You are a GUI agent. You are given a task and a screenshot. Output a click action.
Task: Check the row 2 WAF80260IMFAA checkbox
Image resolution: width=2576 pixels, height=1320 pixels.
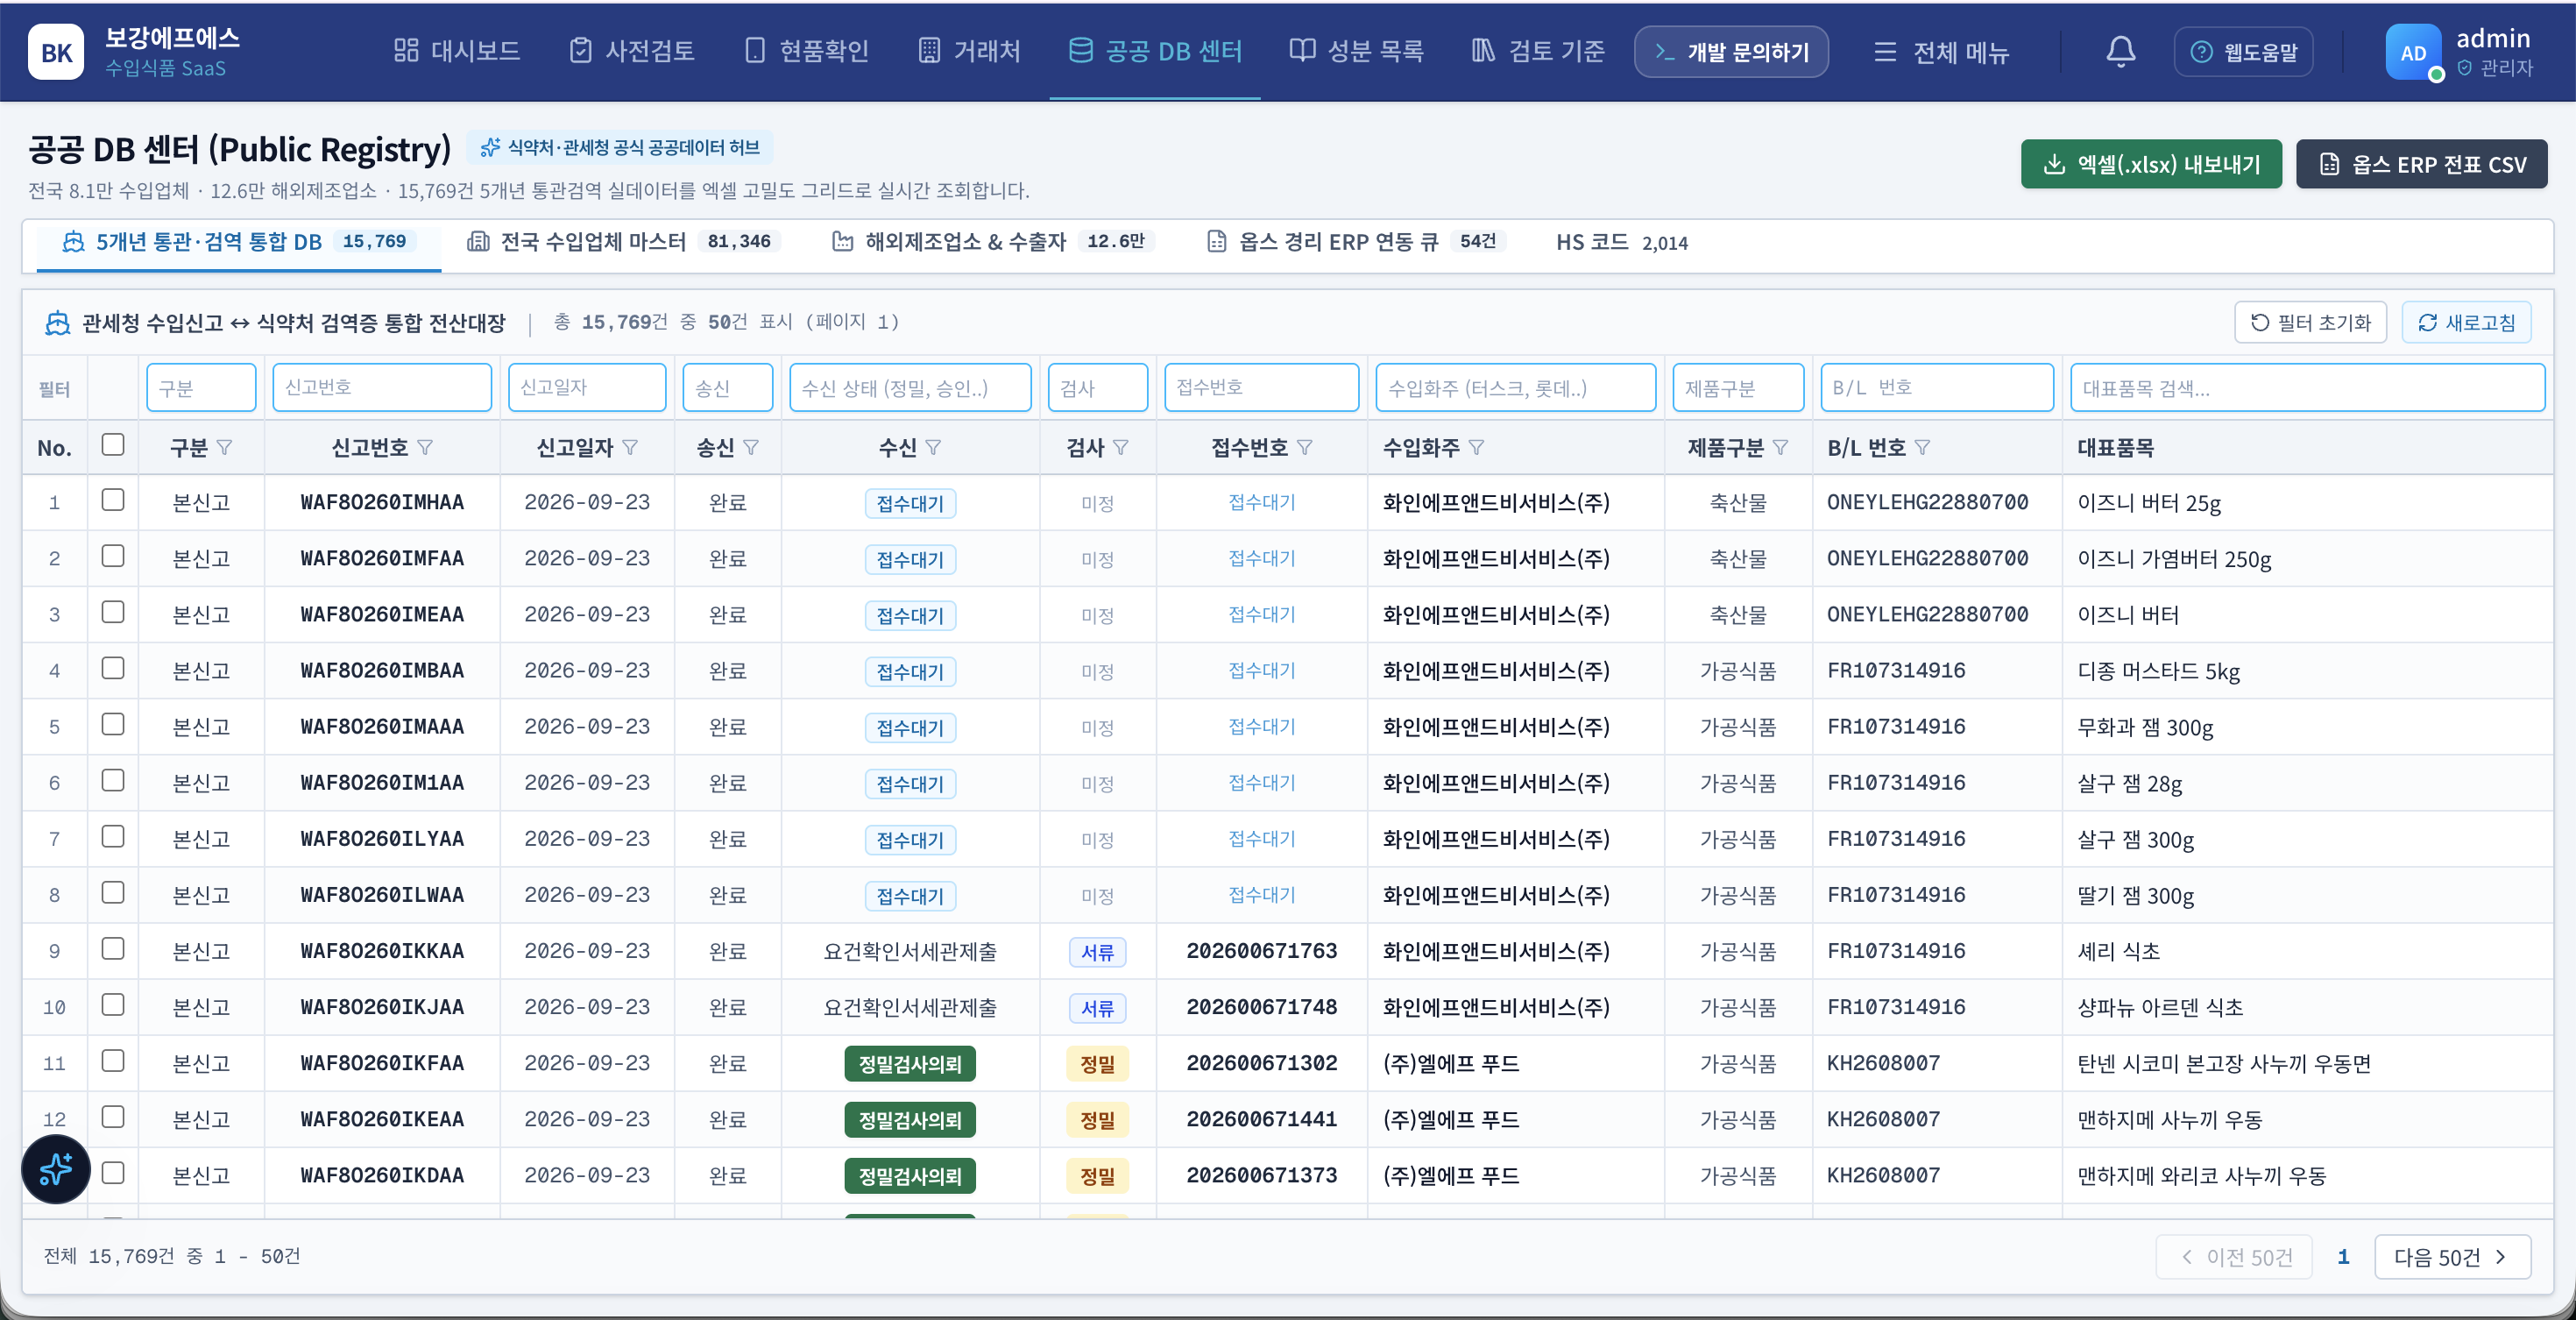point(113,556)
